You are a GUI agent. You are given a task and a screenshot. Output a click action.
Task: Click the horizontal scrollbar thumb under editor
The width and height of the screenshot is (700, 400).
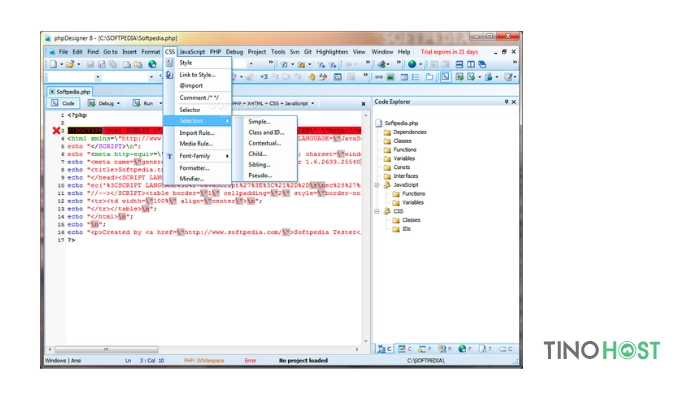coord(106,350)
